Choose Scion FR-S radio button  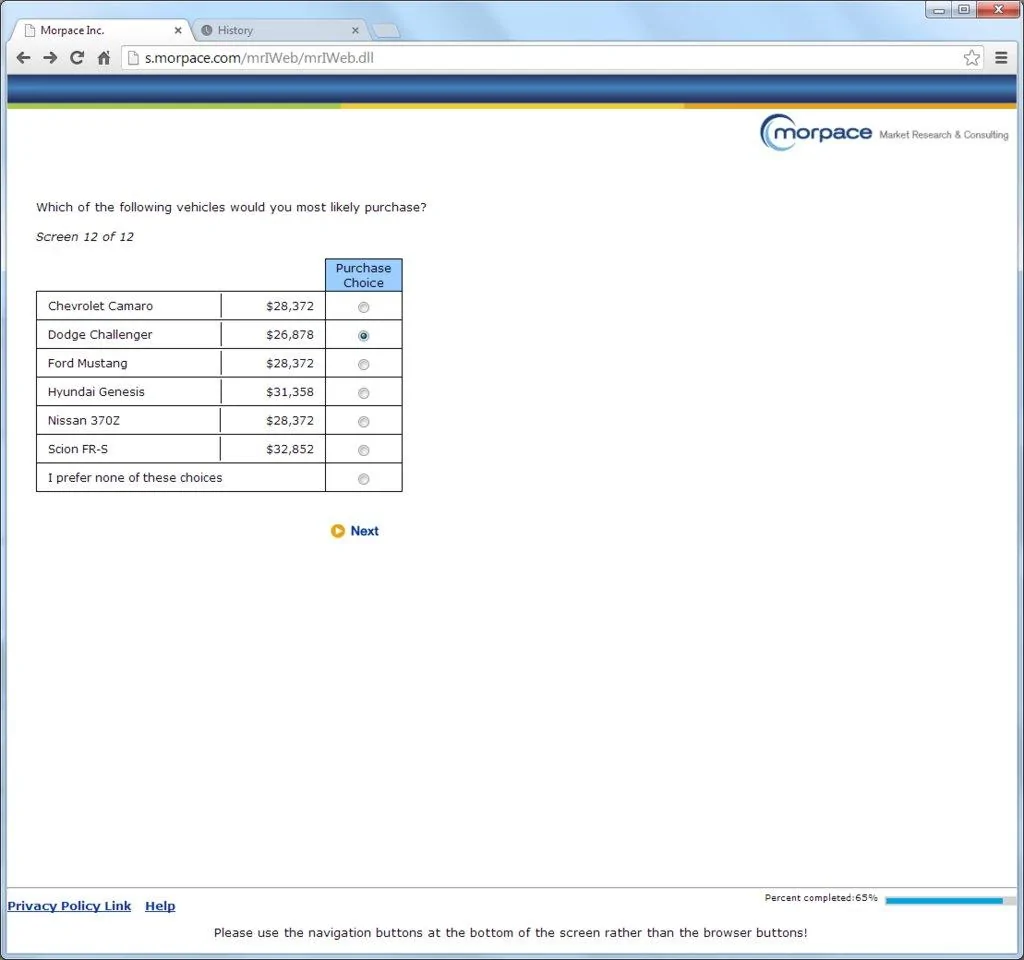pyautogui.click(x=364, y=451)
